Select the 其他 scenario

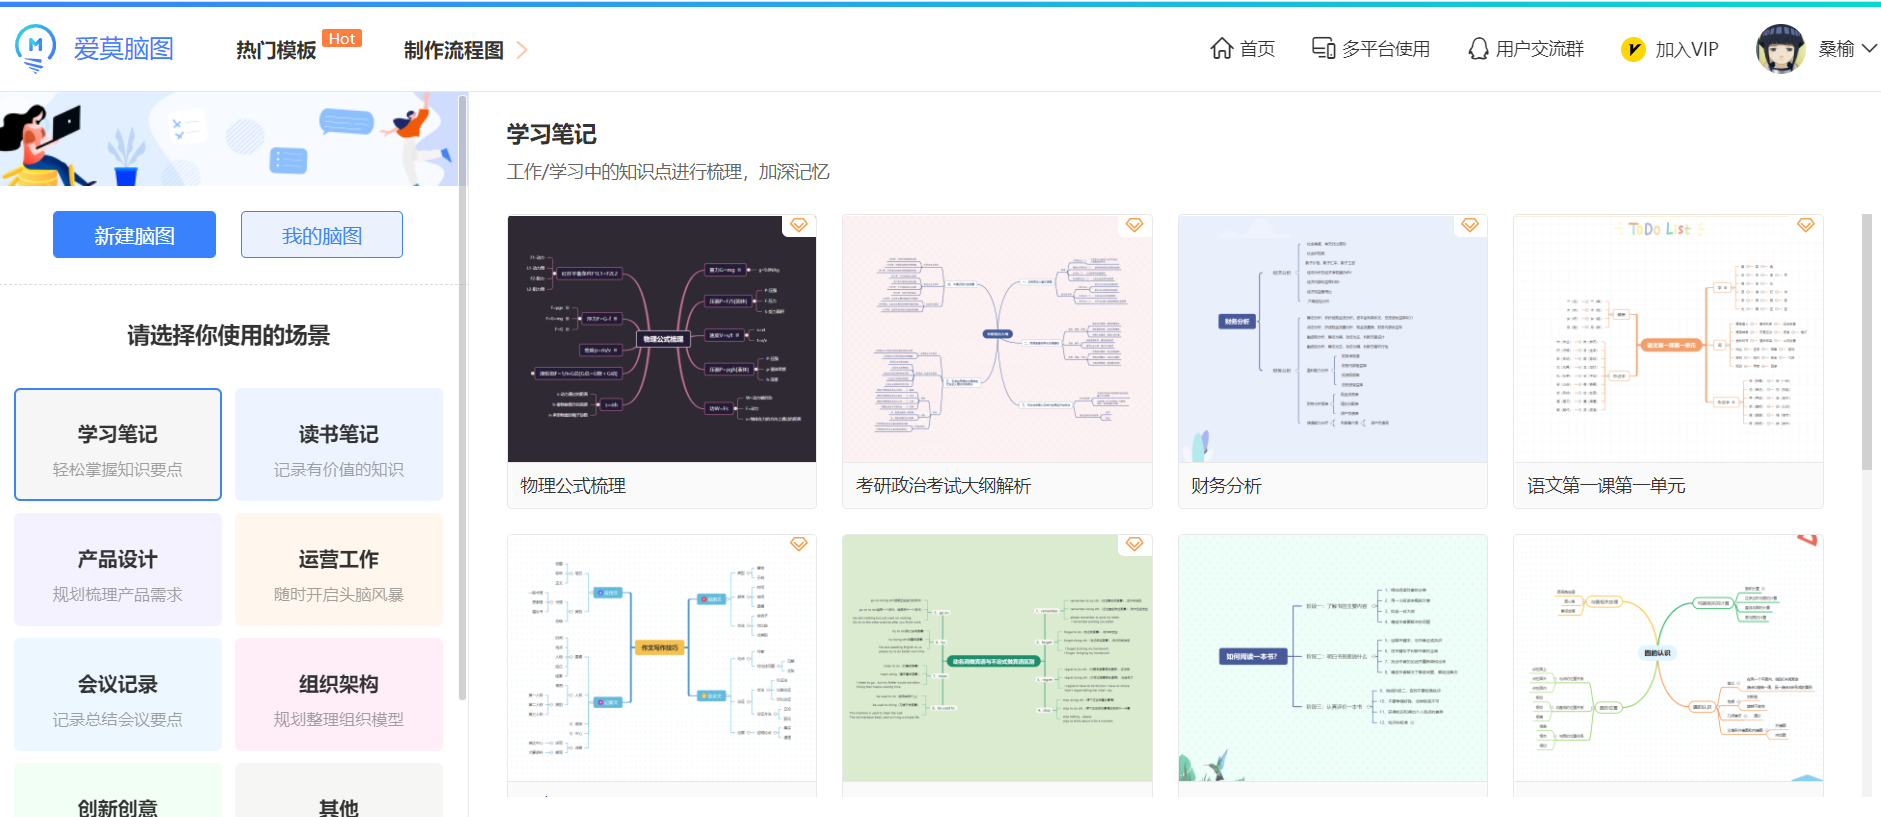pos(339,791)
